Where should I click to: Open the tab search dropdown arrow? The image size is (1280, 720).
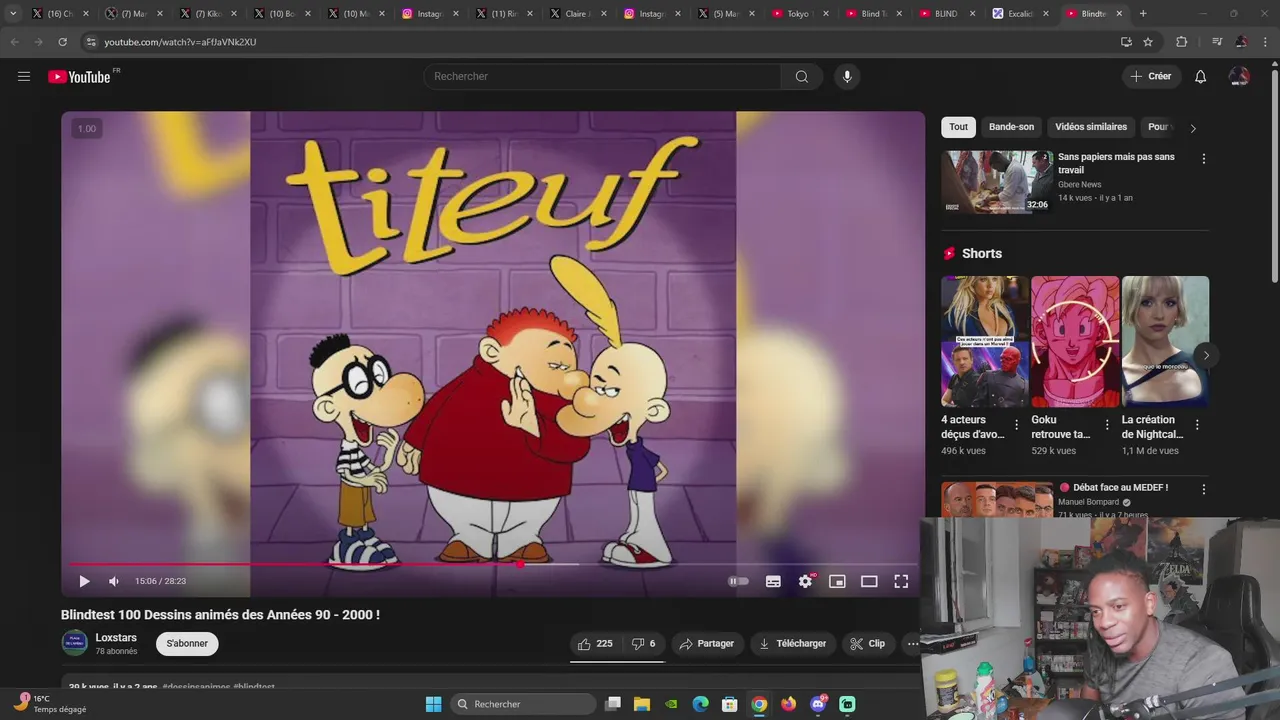(13, 13)
